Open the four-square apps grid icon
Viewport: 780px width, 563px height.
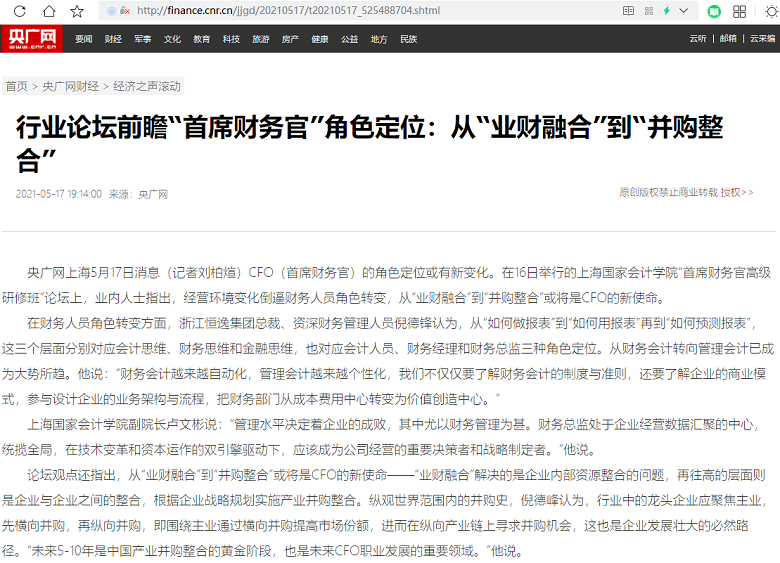740,11
